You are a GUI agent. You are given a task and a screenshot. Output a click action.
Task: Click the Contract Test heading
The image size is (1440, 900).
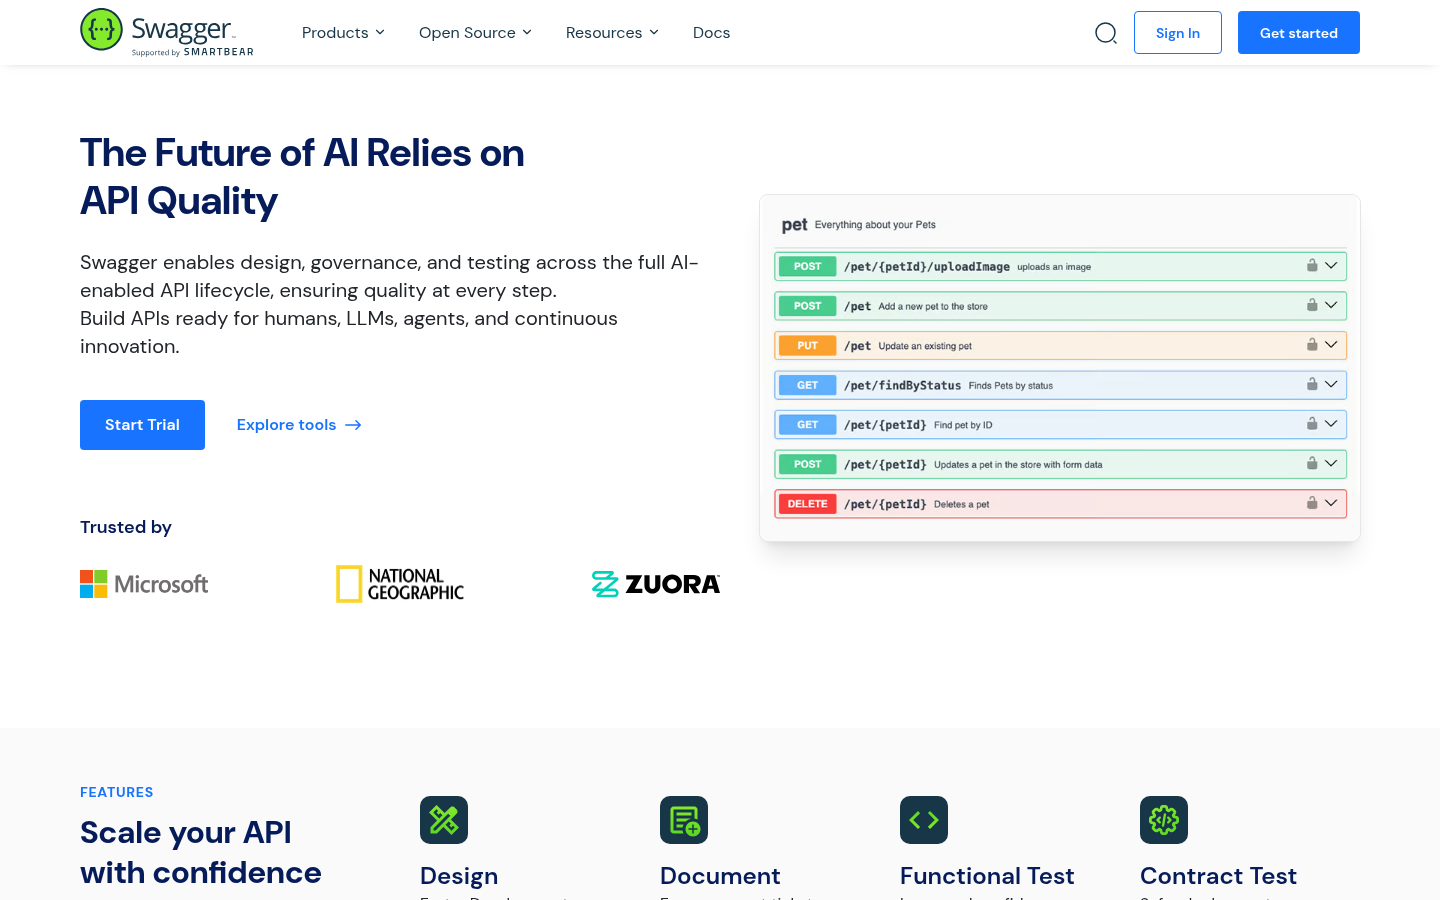(1218, 876)
